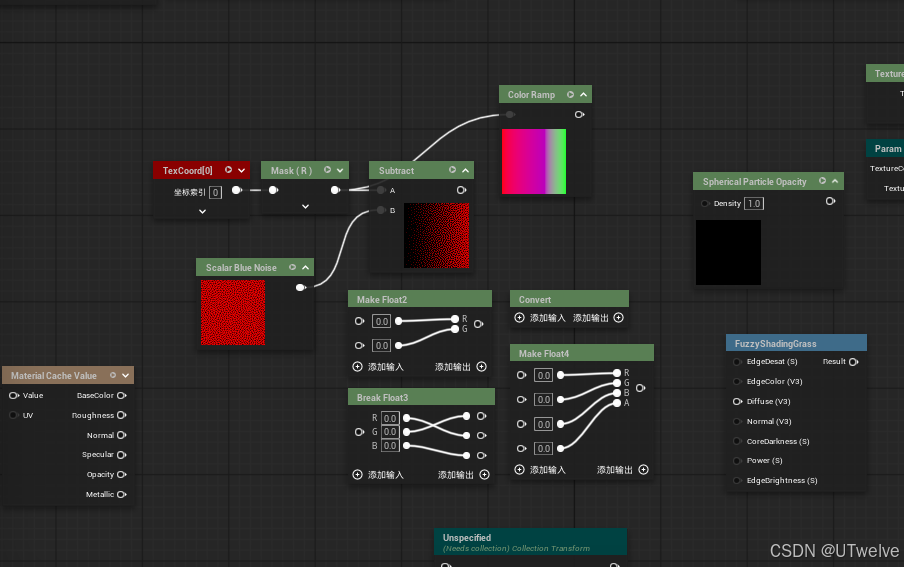Click the Scalar Blue Noise red preview
The image size is (904, 567).
click(x=233, y=313)
